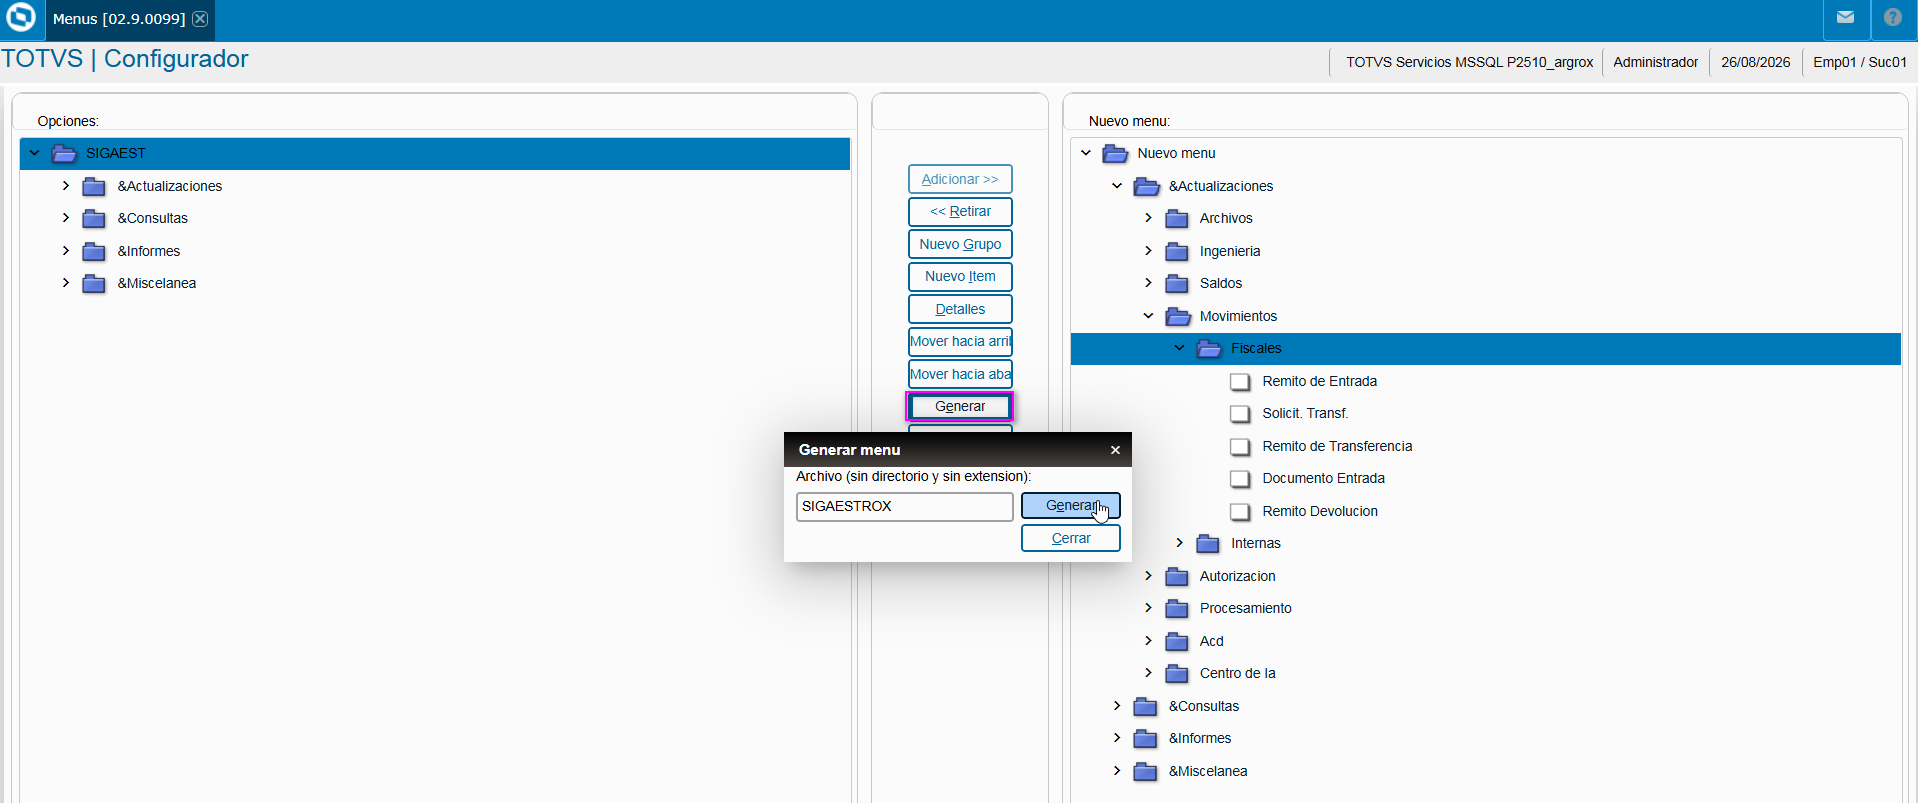This screenshot has width=1918, height=803.
Task: Click &Miscelanea folder icon in Nuevo menu tree
Action: (x=1145, y=771)
